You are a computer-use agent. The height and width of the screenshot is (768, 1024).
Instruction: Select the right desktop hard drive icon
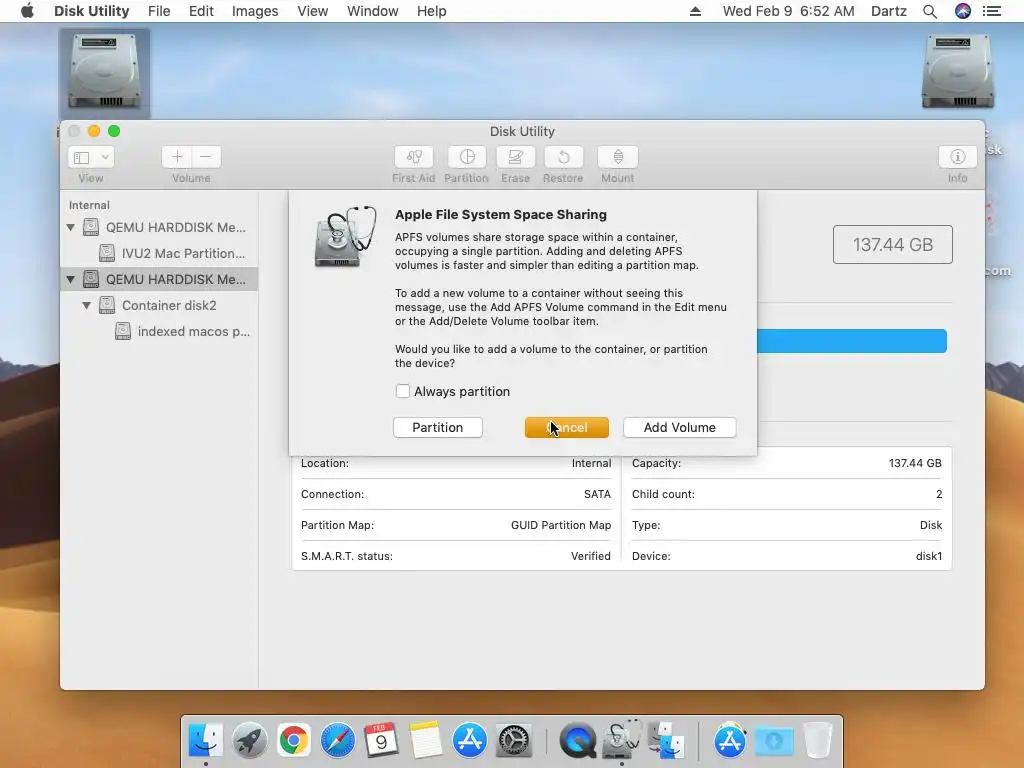958,71
